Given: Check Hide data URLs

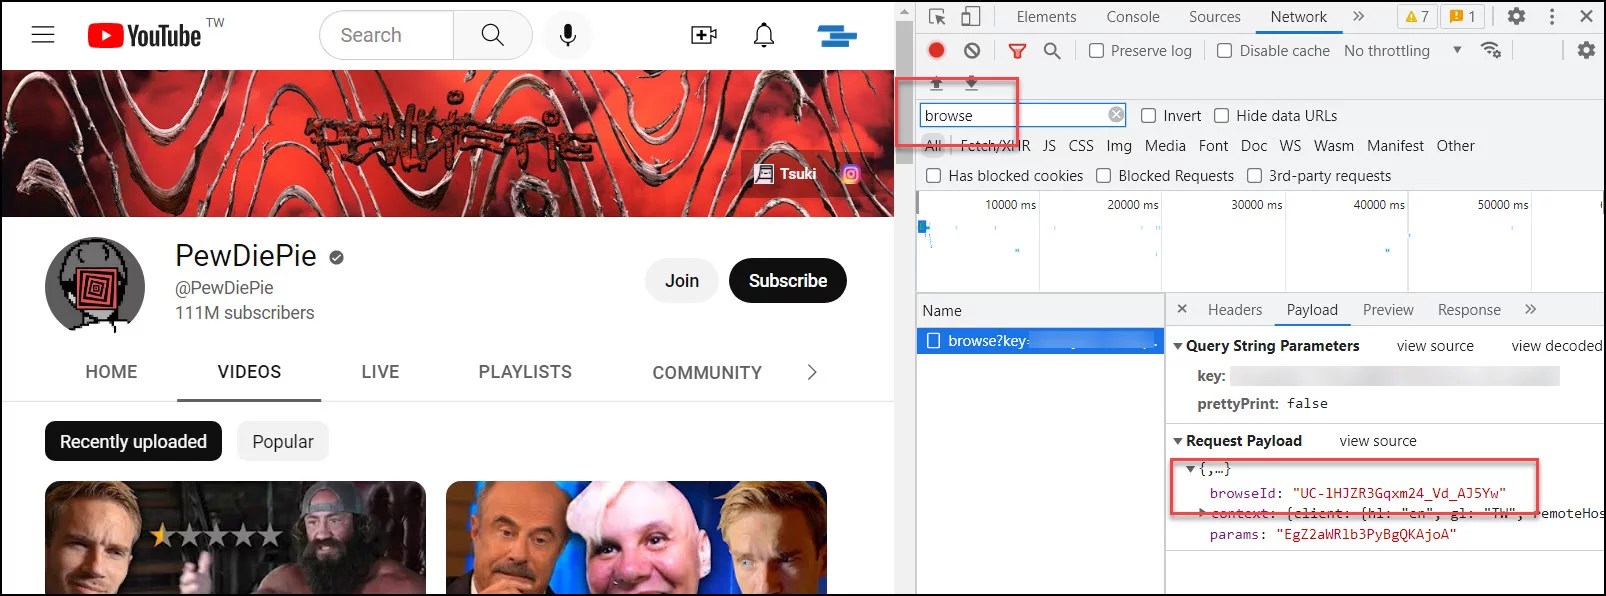Looking at the screenshot, I should coord(1221,116).
